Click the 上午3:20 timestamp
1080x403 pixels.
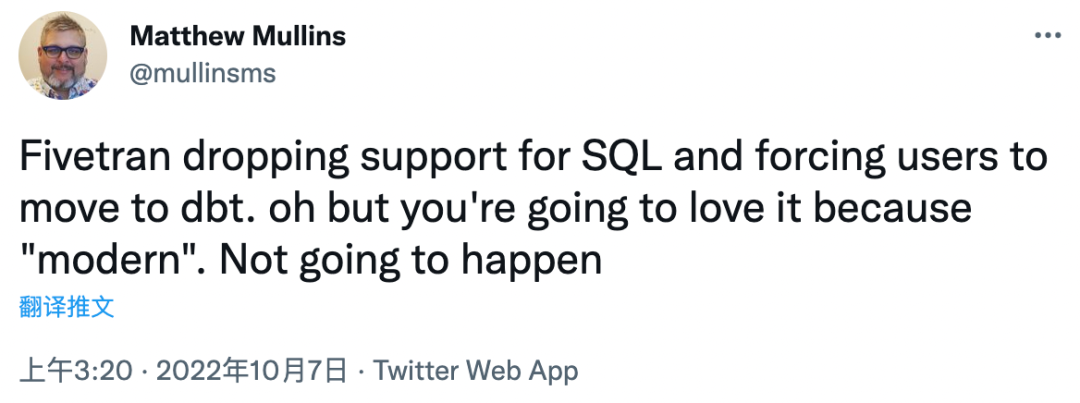click(x=77, y=372)
